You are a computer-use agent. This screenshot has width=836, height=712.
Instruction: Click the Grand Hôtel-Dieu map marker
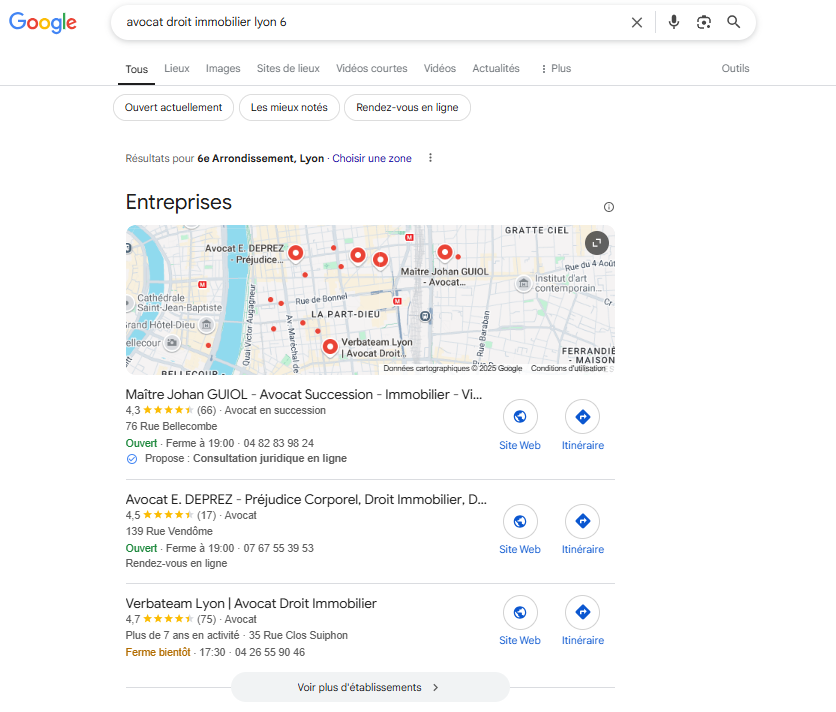pos(206,324)
